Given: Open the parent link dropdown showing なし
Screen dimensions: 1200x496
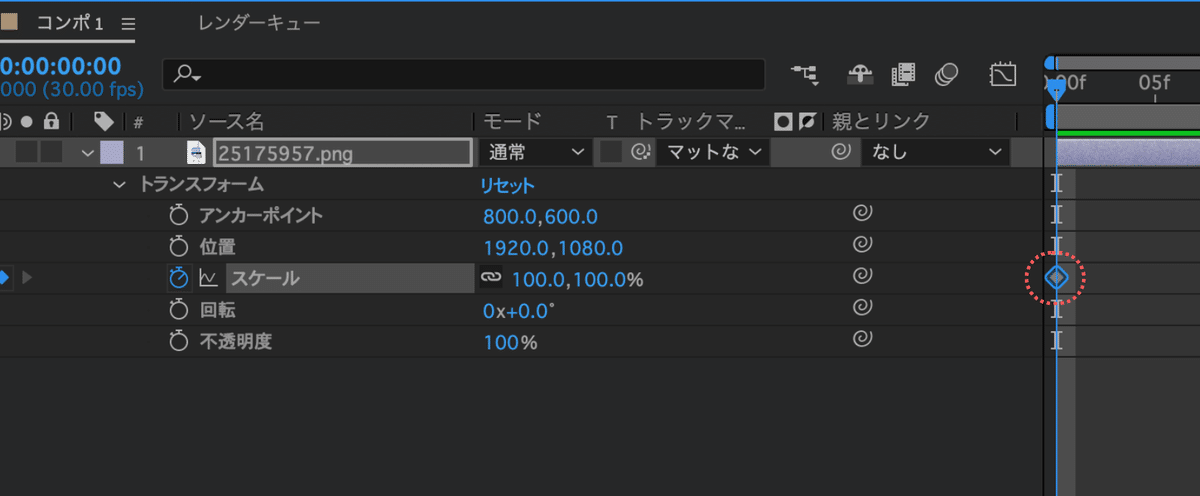Looking at the screenshot, I should [936, 153].
